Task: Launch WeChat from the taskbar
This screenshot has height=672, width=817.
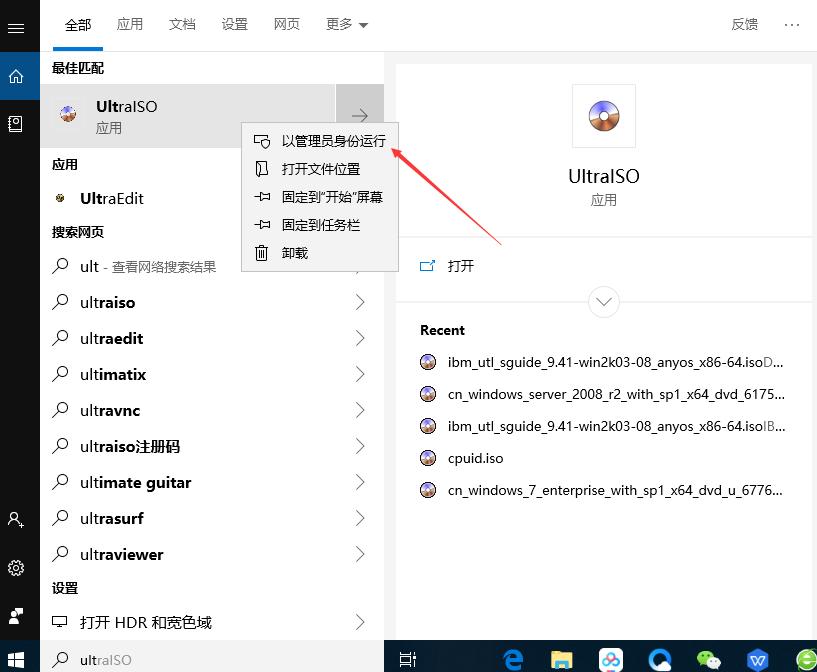Action: (708, 658)
